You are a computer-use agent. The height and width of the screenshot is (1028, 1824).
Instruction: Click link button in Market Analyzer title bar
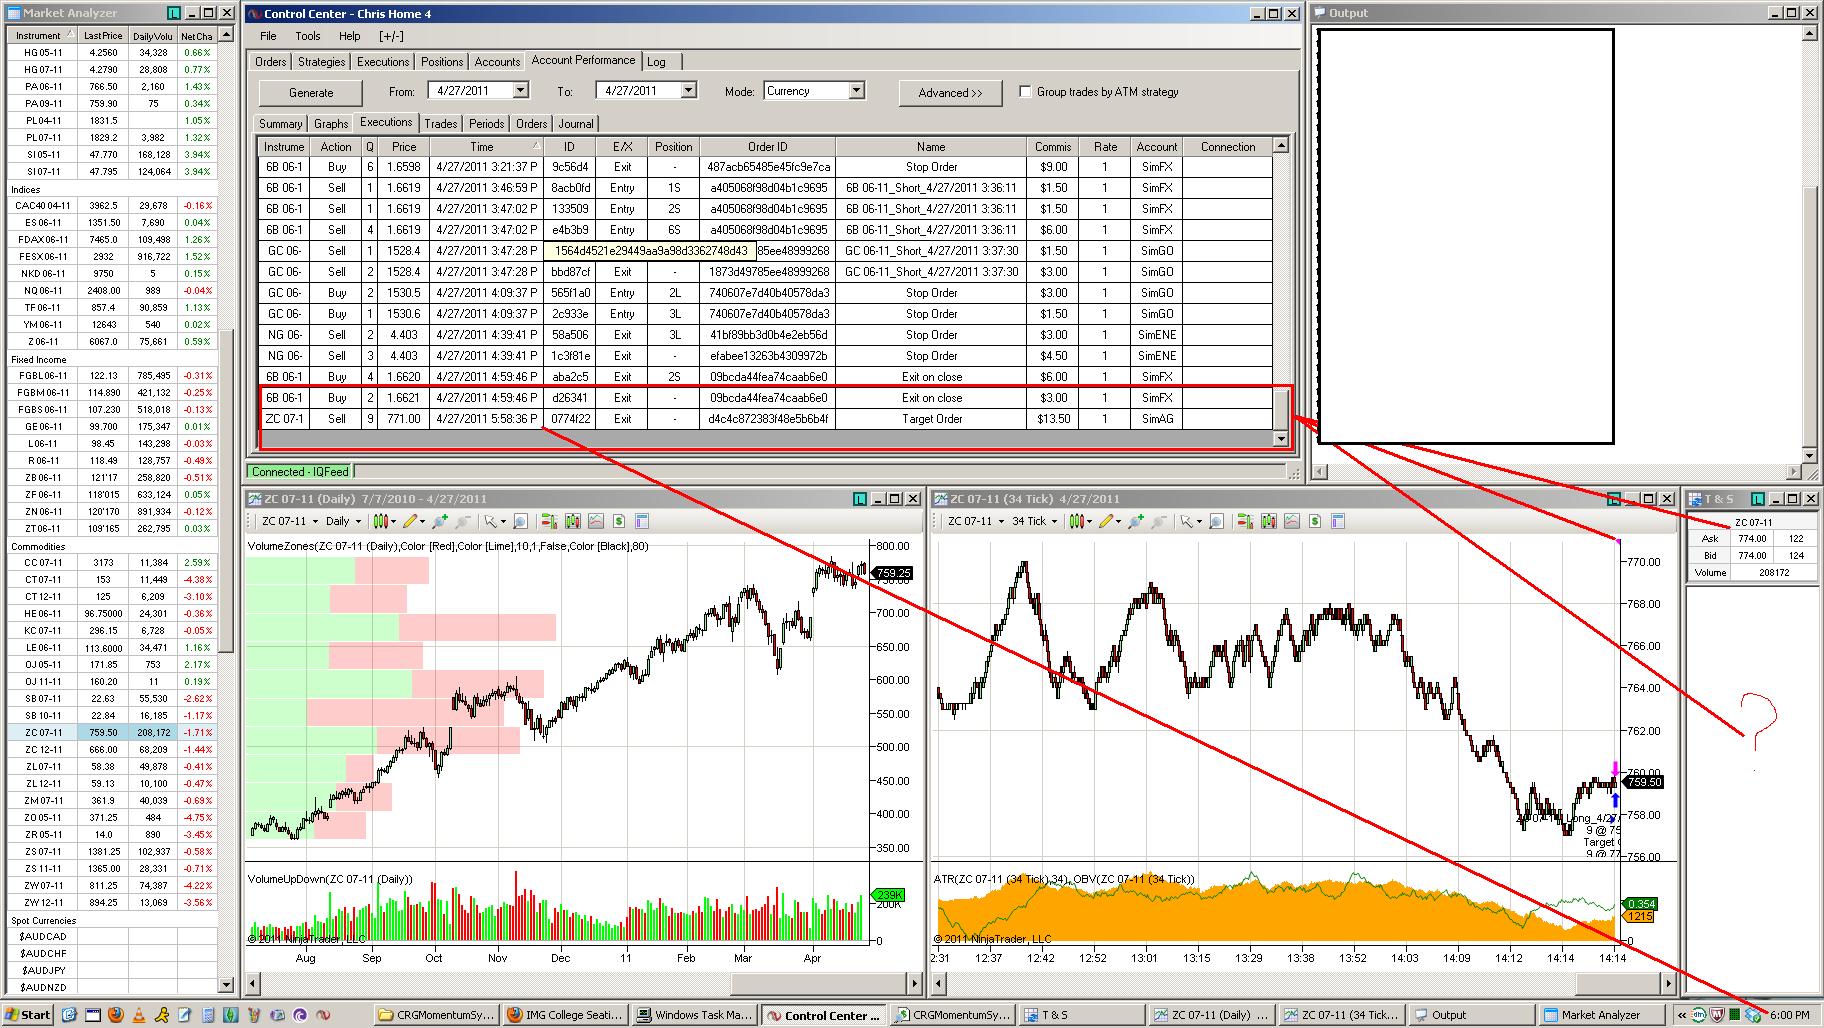175,13
